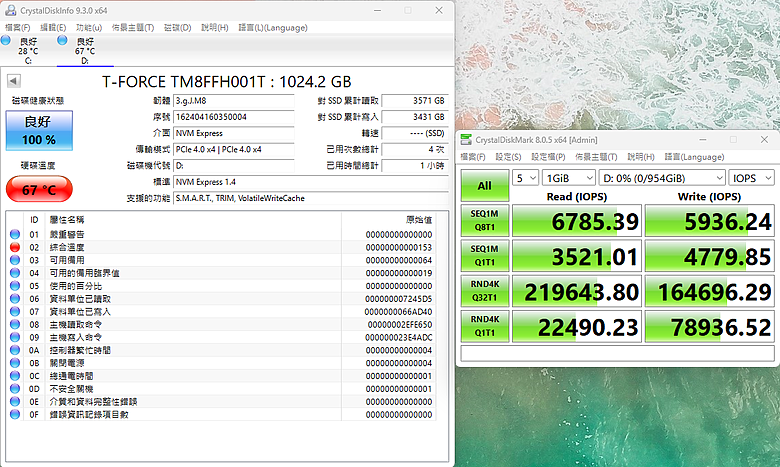Run the RND4K Q32T1 benchmark
Screen dimensions: 780x467
[x=485, y=290]
